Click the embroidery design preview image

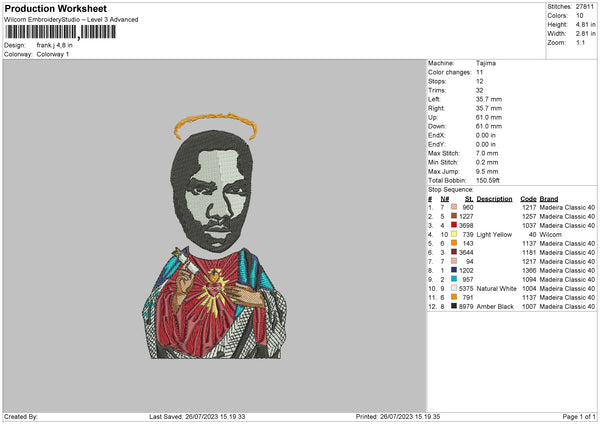(x=212, y=239)
